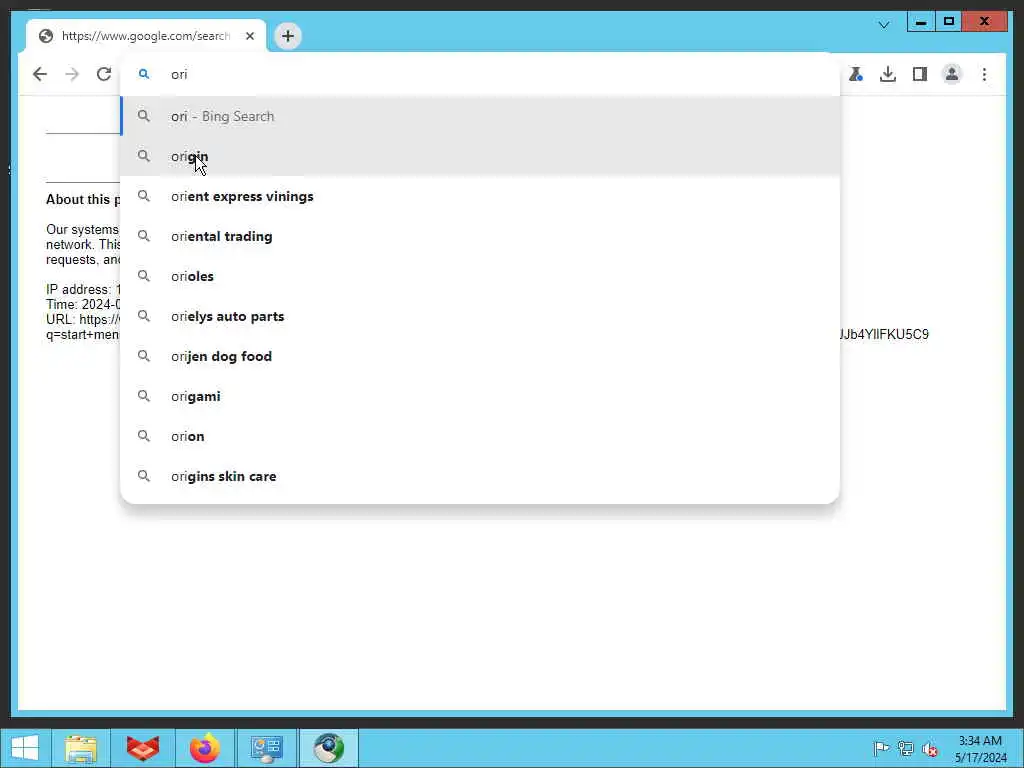Open the Windows Start menu
The width and height of the screenshot is (1024, 768).
25,748
